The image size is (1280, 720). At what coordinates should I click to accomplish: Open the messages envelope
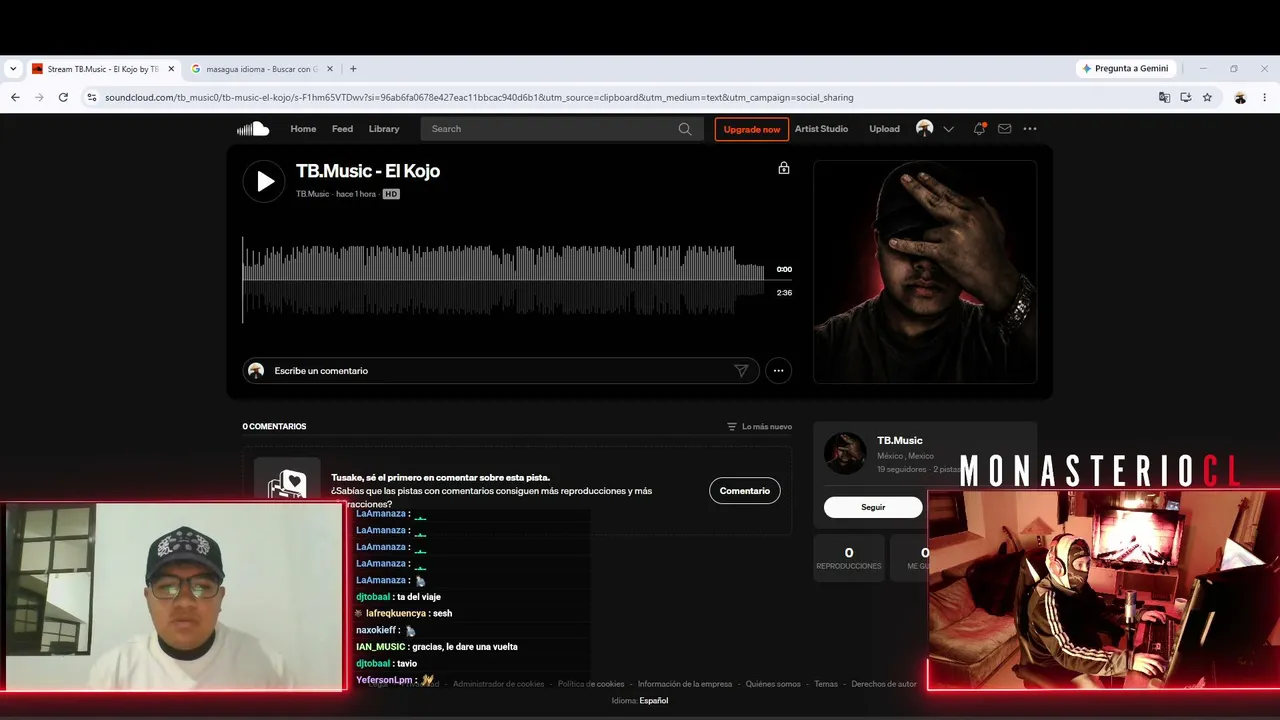click(x=1005, y=129)
